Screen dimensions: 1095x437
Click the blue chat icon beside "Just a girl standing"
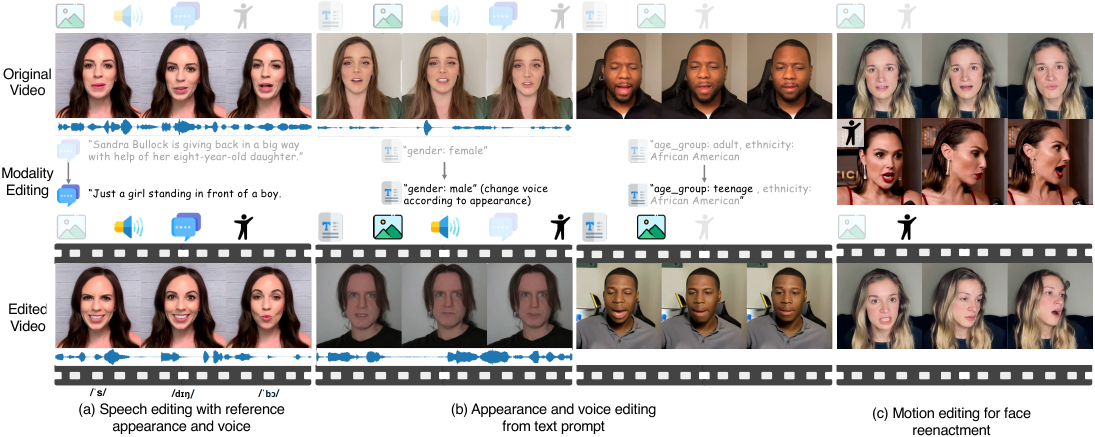click(x=70, y=193)
